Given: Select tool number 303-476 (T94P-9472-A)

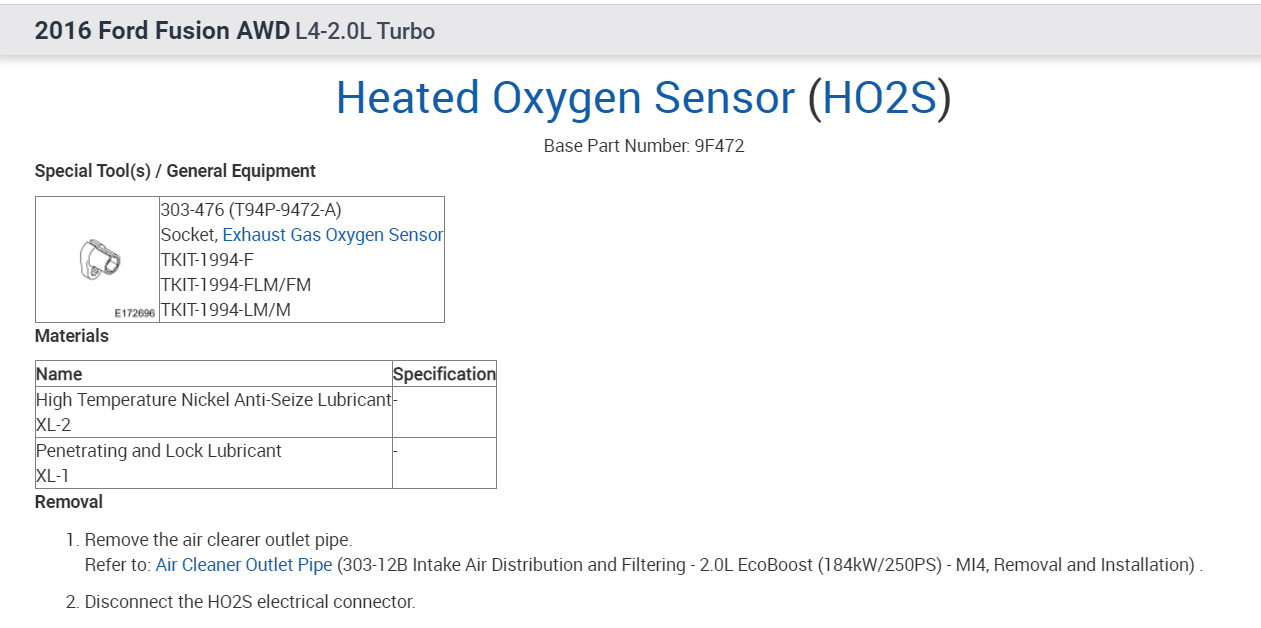Looking at the screenshot, I should (x=251, y=210).
